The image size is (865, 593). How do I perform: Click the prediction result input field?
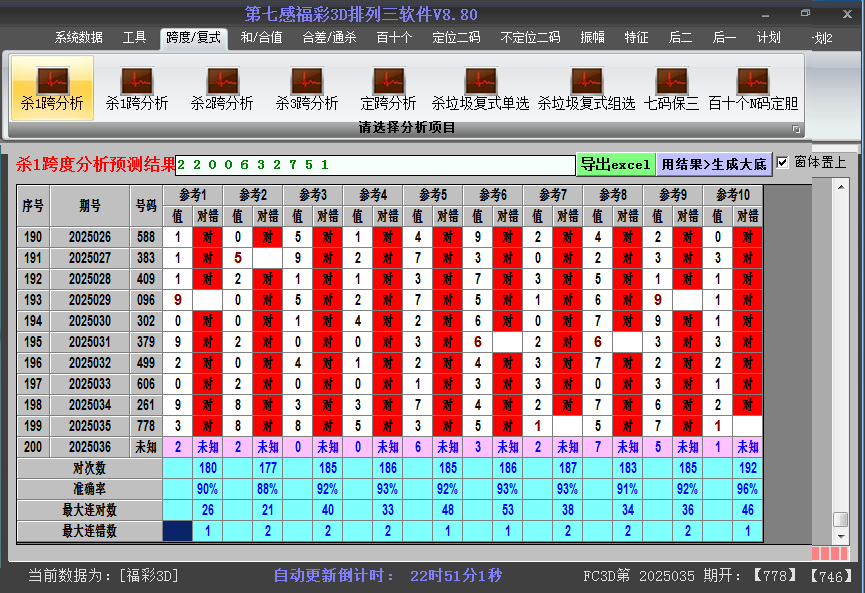375,165
